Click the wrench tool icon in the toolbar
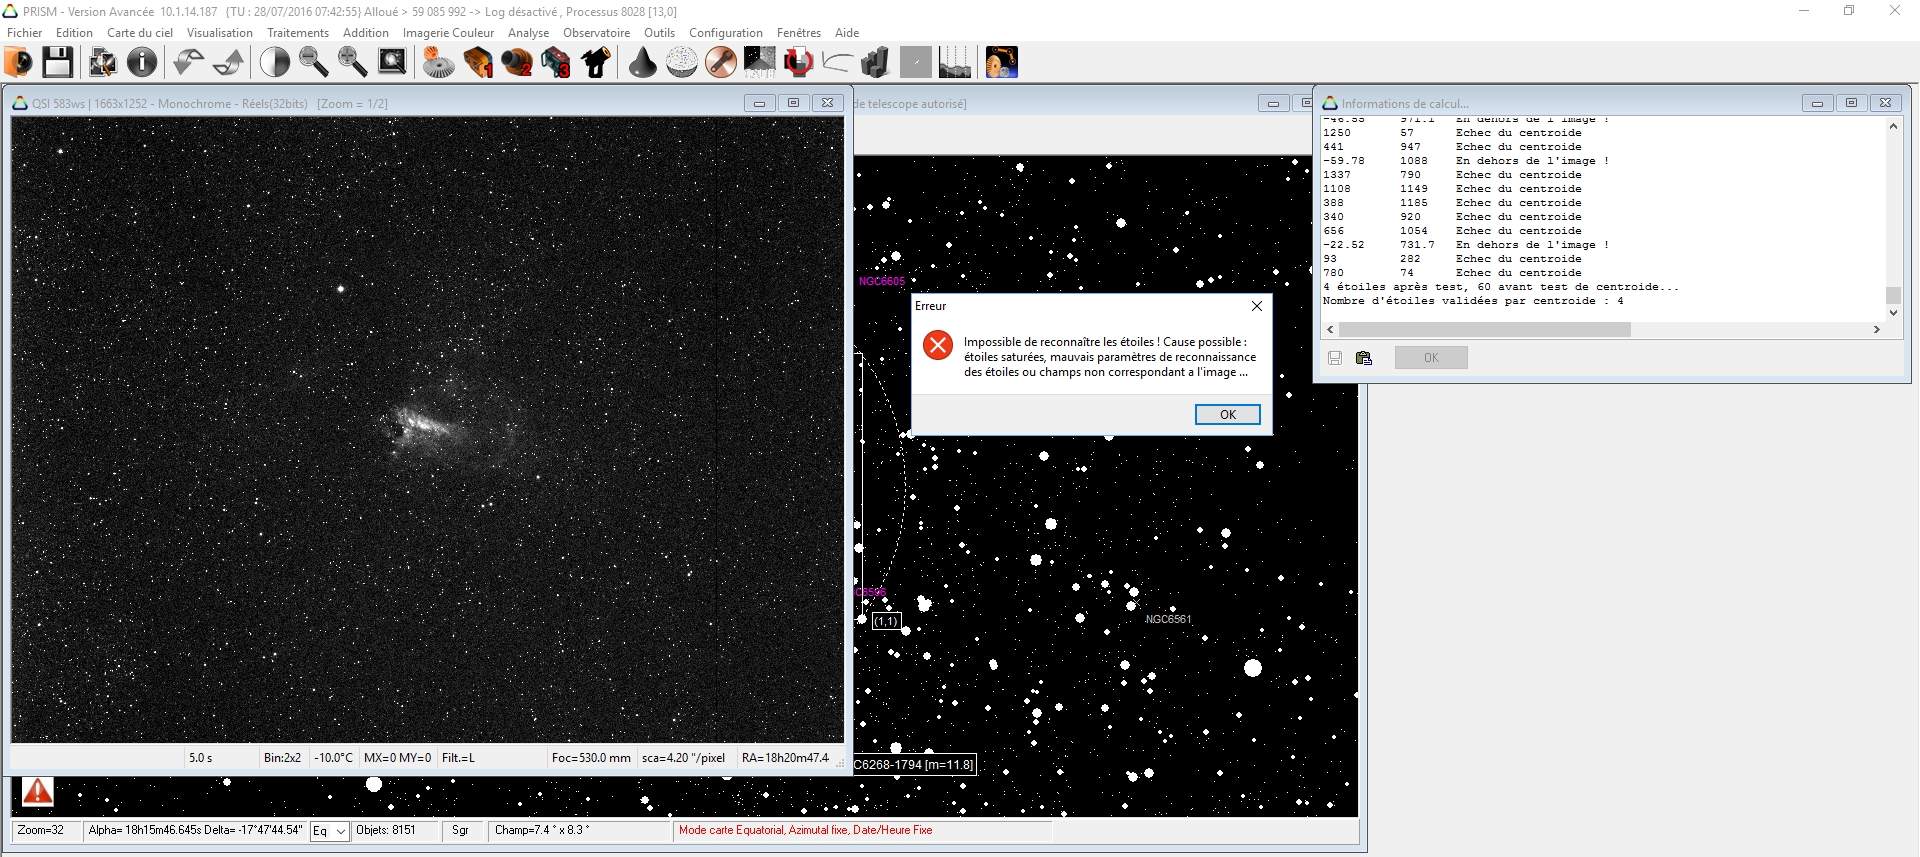The image size is (1920, 857). [x=720, y=62]
